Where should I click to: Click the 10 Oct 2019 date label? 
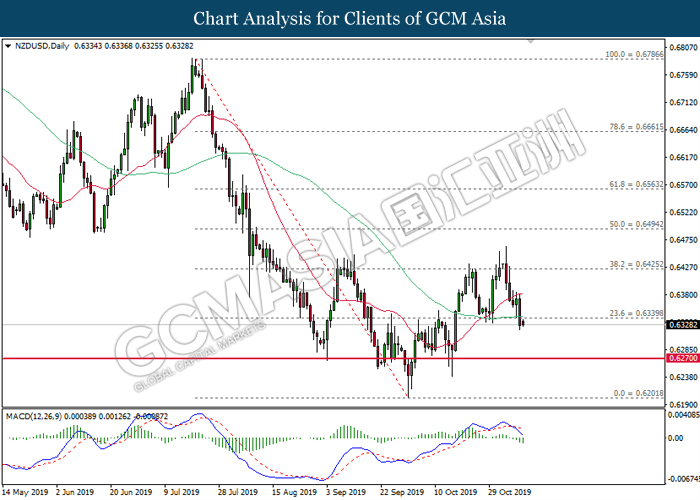click(455, 492)
